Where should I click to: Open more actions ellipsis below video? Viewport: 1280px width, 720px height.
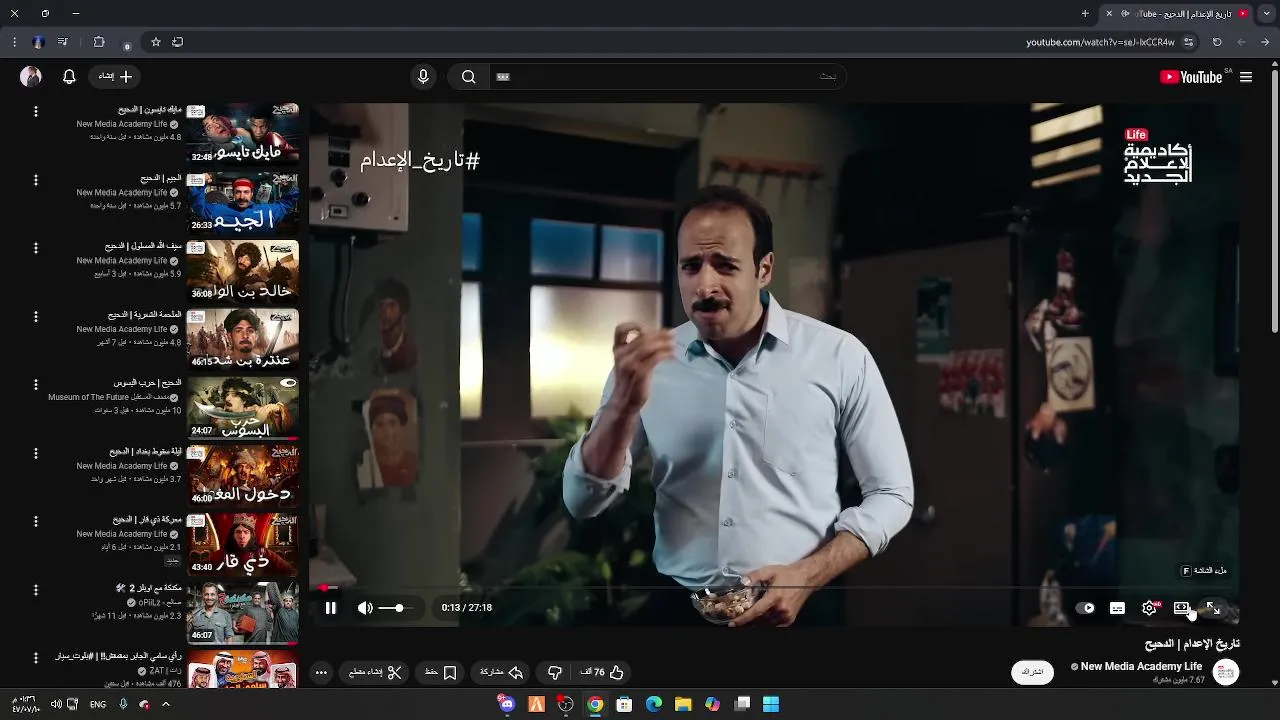click(x=321, y=673)
